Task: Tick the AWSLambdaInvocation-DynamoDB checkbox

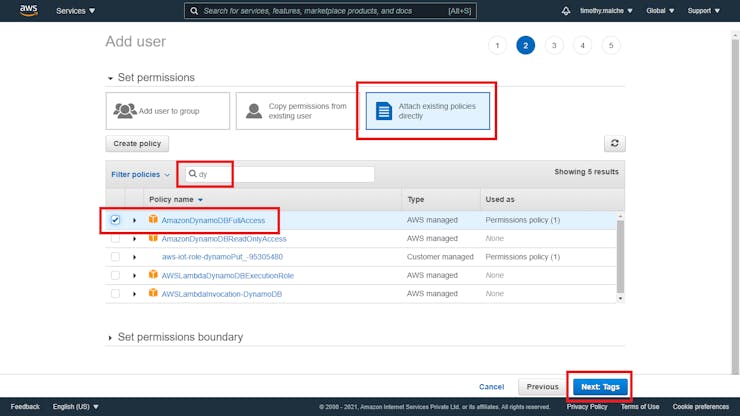Action: tap(116, 293)
